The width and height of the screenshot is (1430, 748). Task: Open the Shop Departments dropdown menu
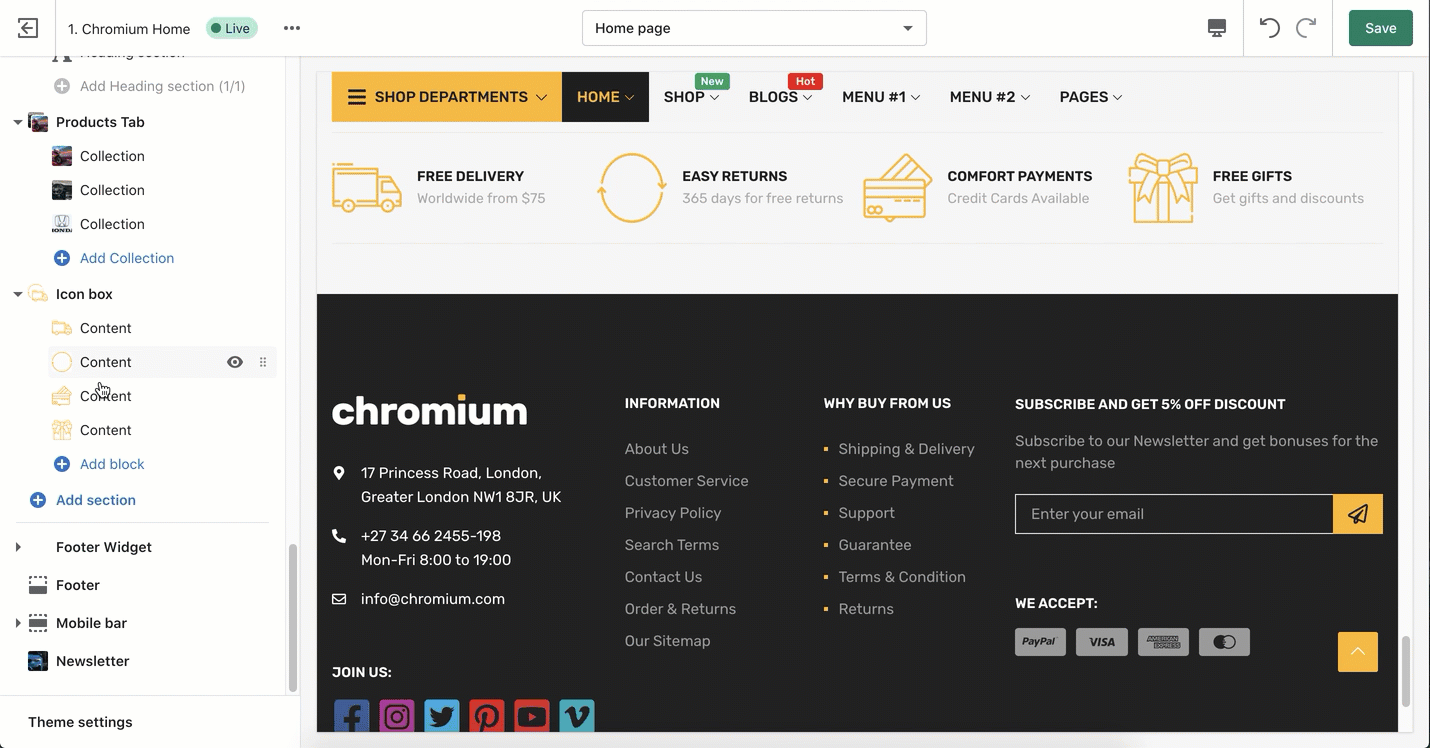coord(447,97)
